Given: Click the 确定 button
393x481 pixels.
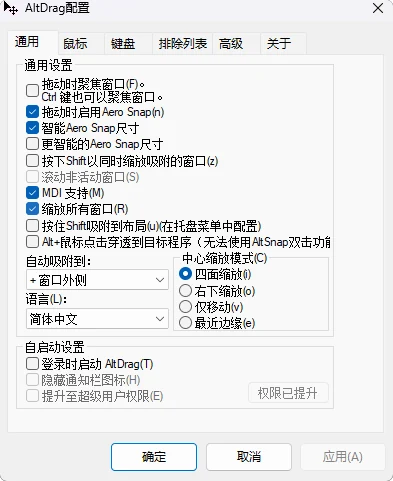Looking at the screenshot, I should pos(154,457).
